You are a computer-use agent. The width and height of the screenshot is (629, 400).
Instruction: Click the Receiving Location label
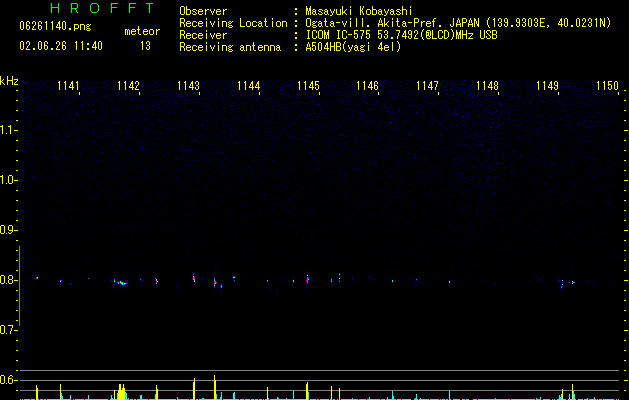(233, 23)
